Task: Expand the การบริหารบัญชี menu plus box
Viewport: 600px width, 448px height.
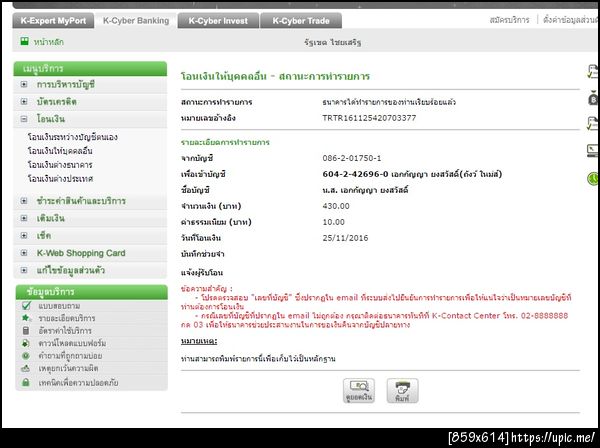Action: [24, 84]
